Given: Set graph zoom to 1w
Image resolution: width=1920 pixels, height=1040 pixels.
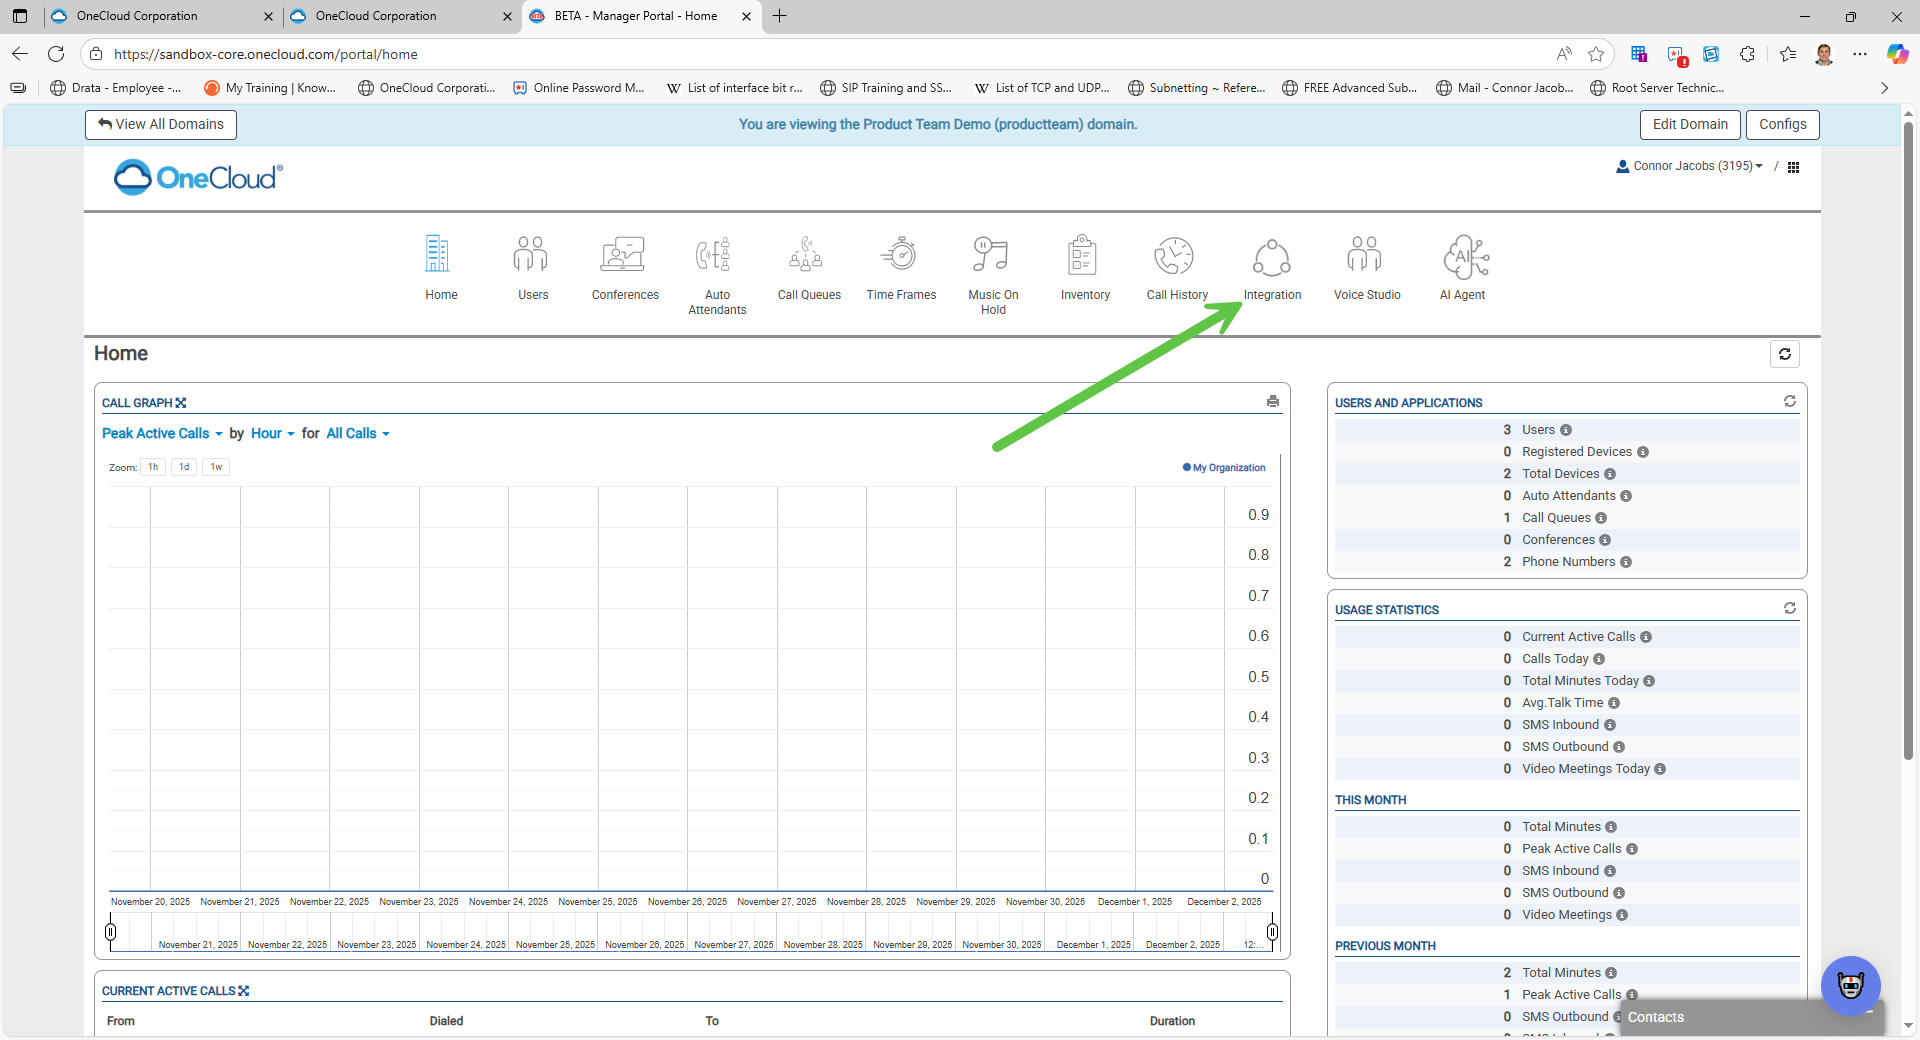Looking at the screenshot, I should click(x=216, y=467).
